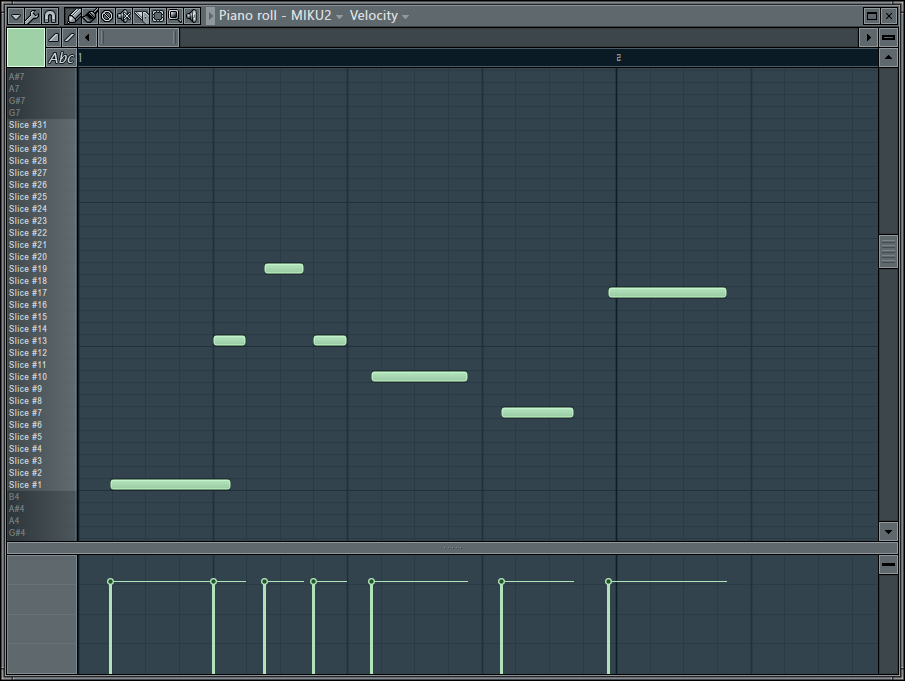The height and width of the screenshot is (681, 905).
Task: Toggle the Abc key label button
Action: coord(61,58)
